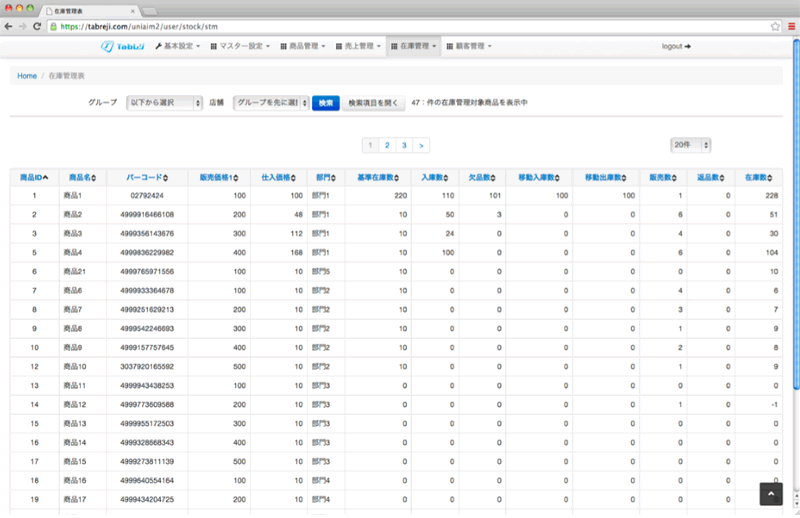This screenshot has height=518, width=800.
Task: Sort table by 商品ID column
Action: [x=33, y=177]
